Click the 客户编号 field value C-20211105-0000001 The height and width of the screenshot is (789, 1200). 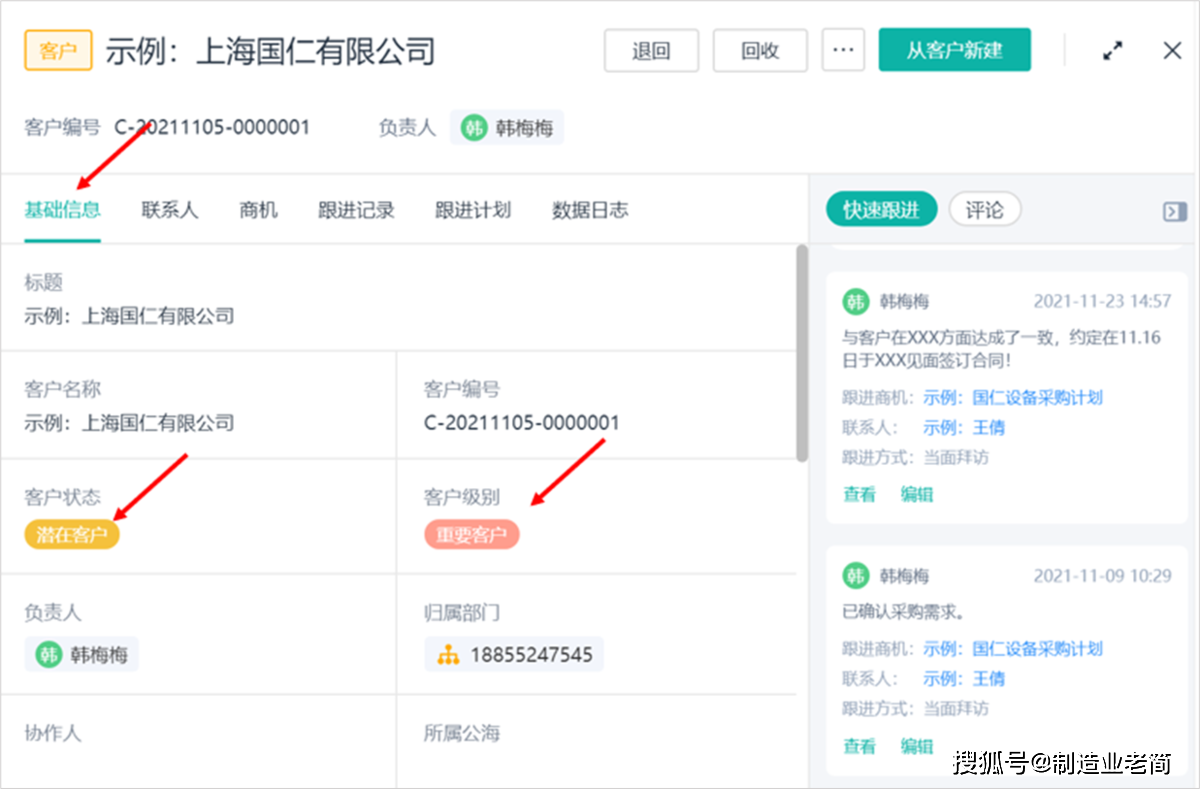point(522,423)
